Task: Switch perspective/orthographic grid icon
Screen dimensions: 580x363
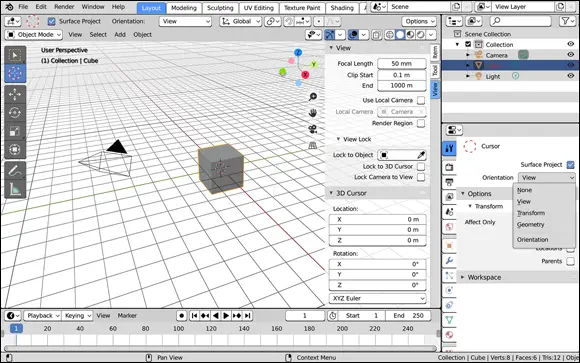Action: [x=313, y=145]
